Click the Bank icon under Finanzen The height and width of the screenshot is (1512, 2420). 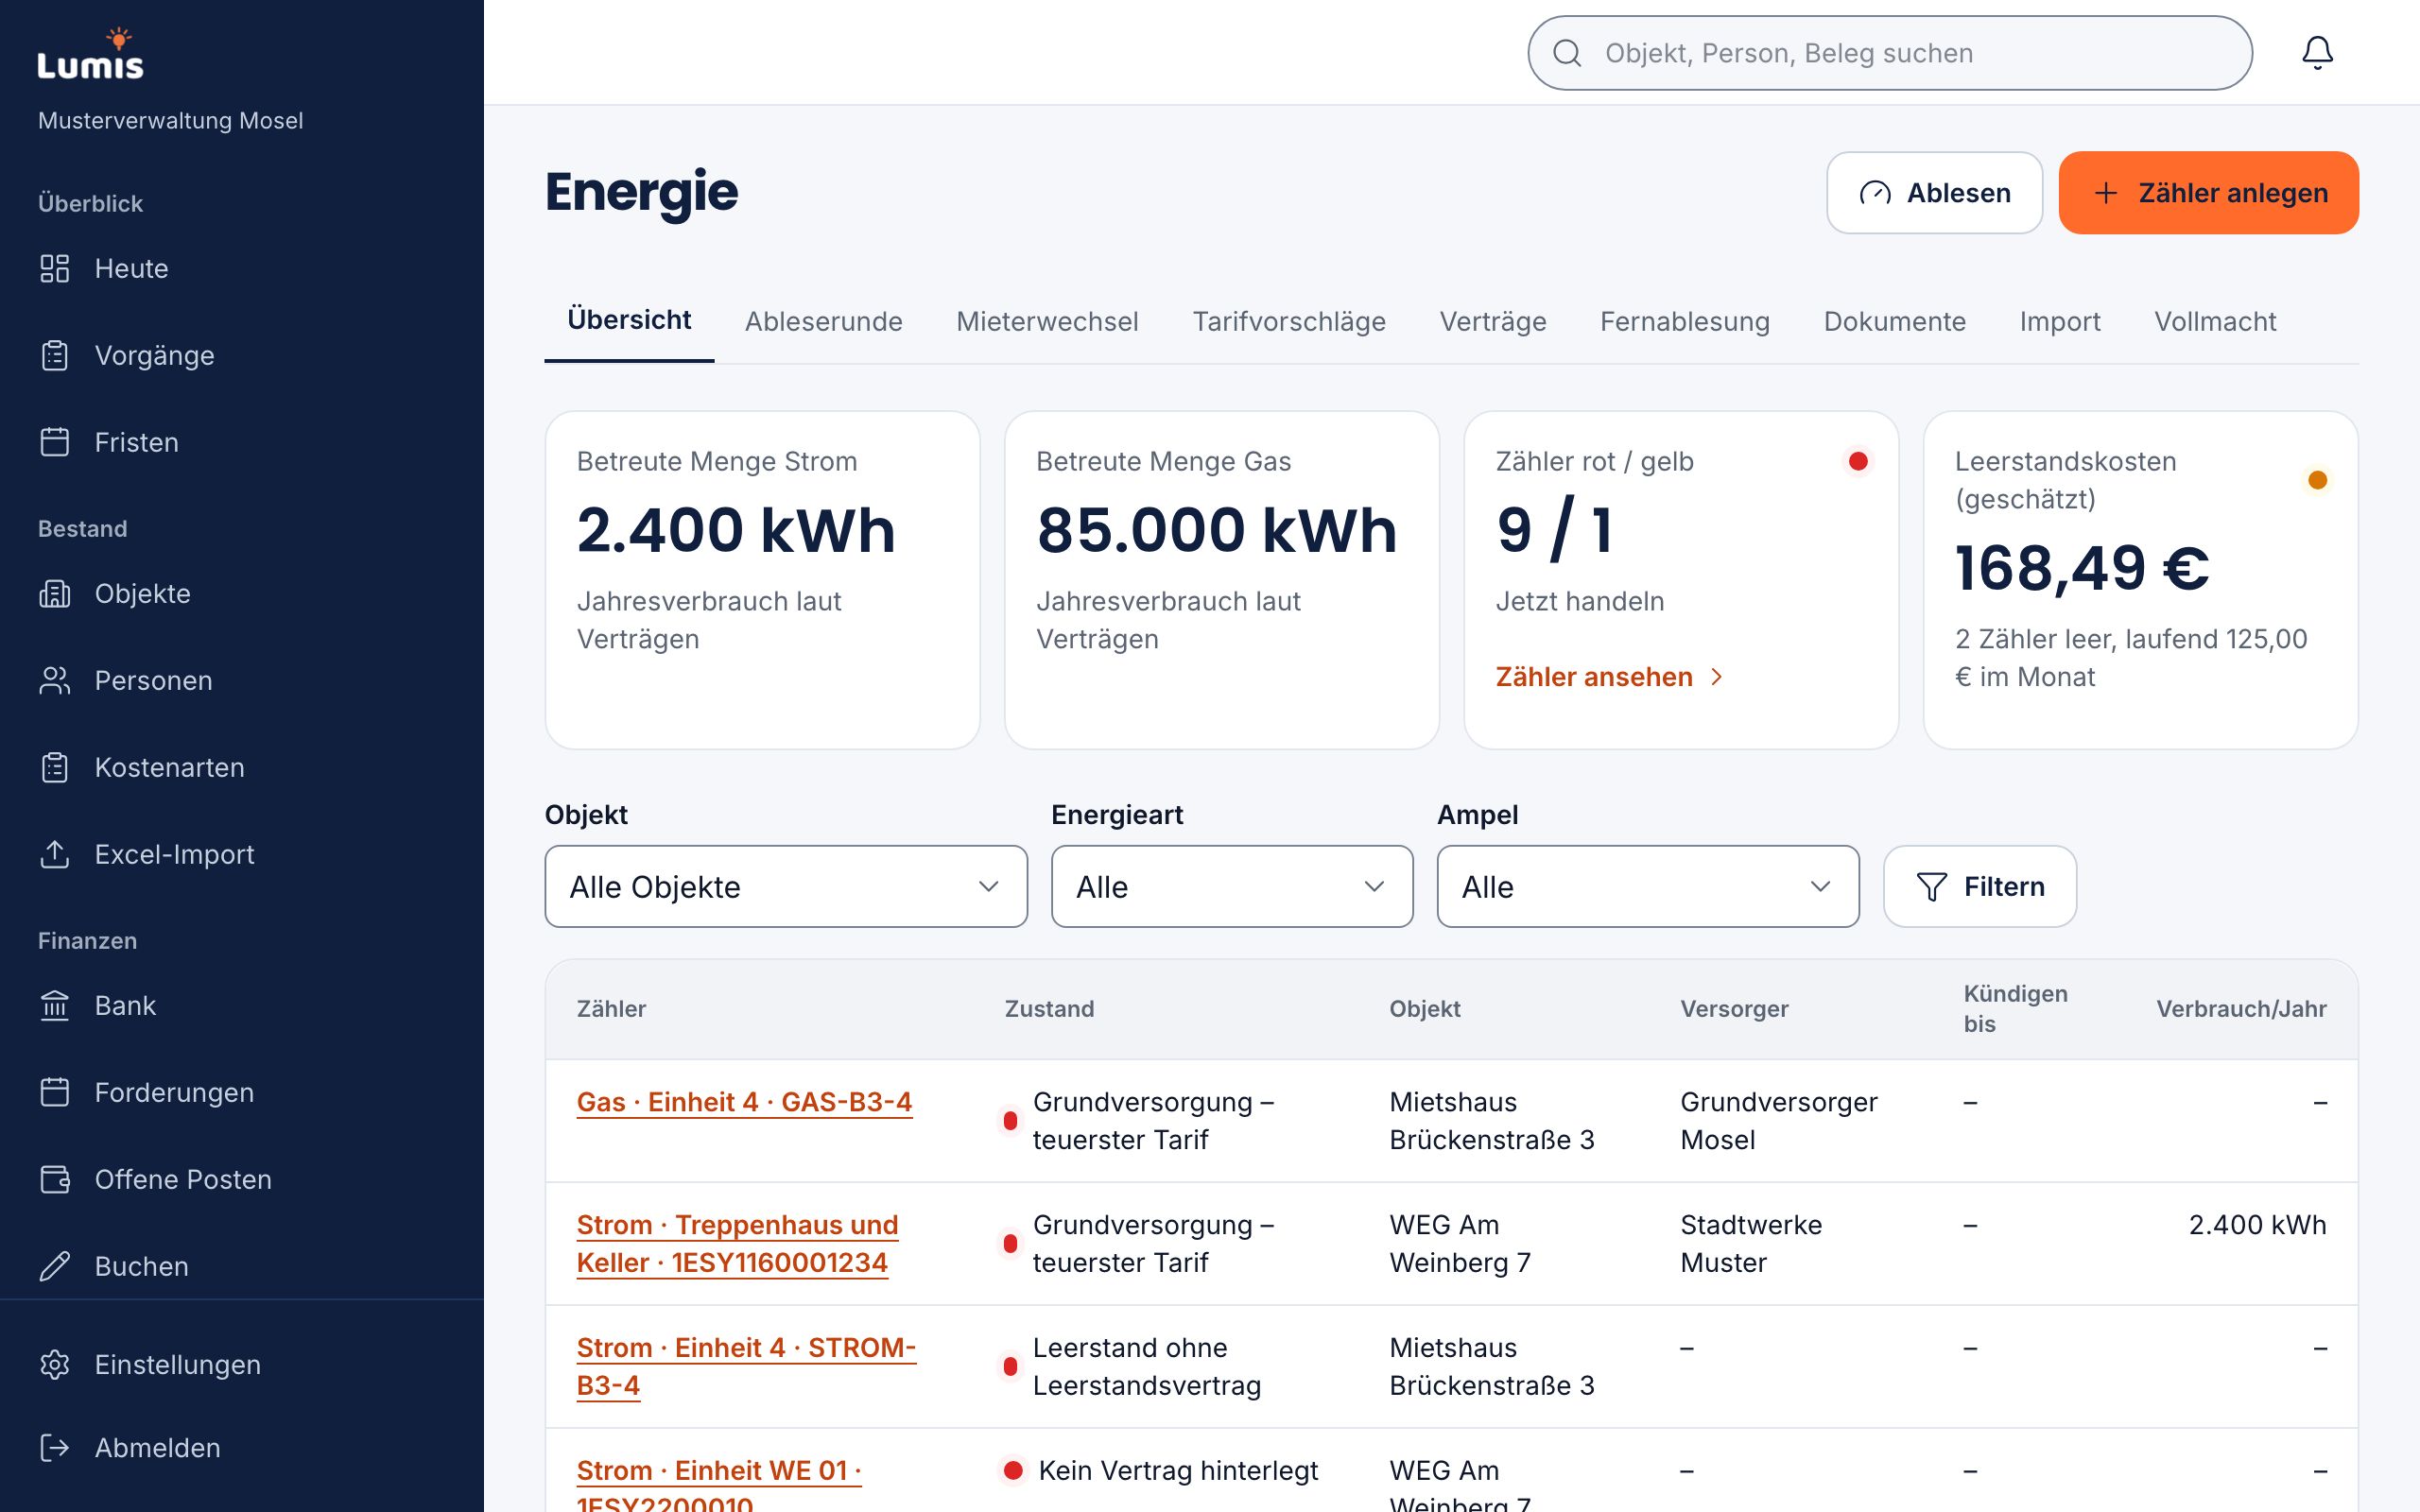[x=54, y=1005]
